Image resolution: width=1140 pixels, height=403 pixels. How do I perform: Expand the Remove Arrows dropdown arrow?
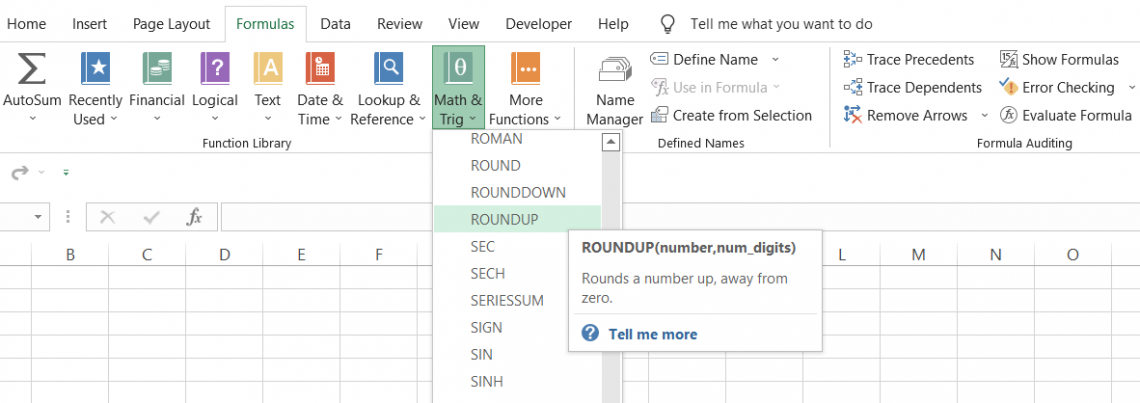click(x=984, y=116)
